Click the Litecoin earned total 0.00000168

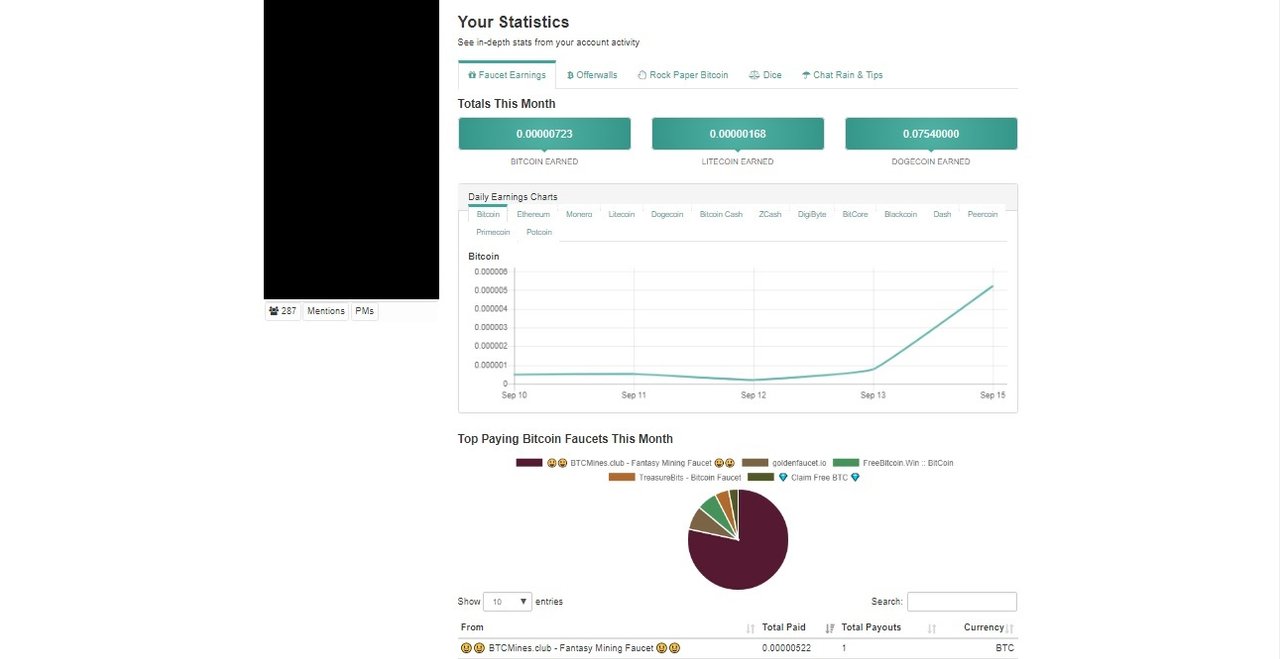click(x=738, y=134)
